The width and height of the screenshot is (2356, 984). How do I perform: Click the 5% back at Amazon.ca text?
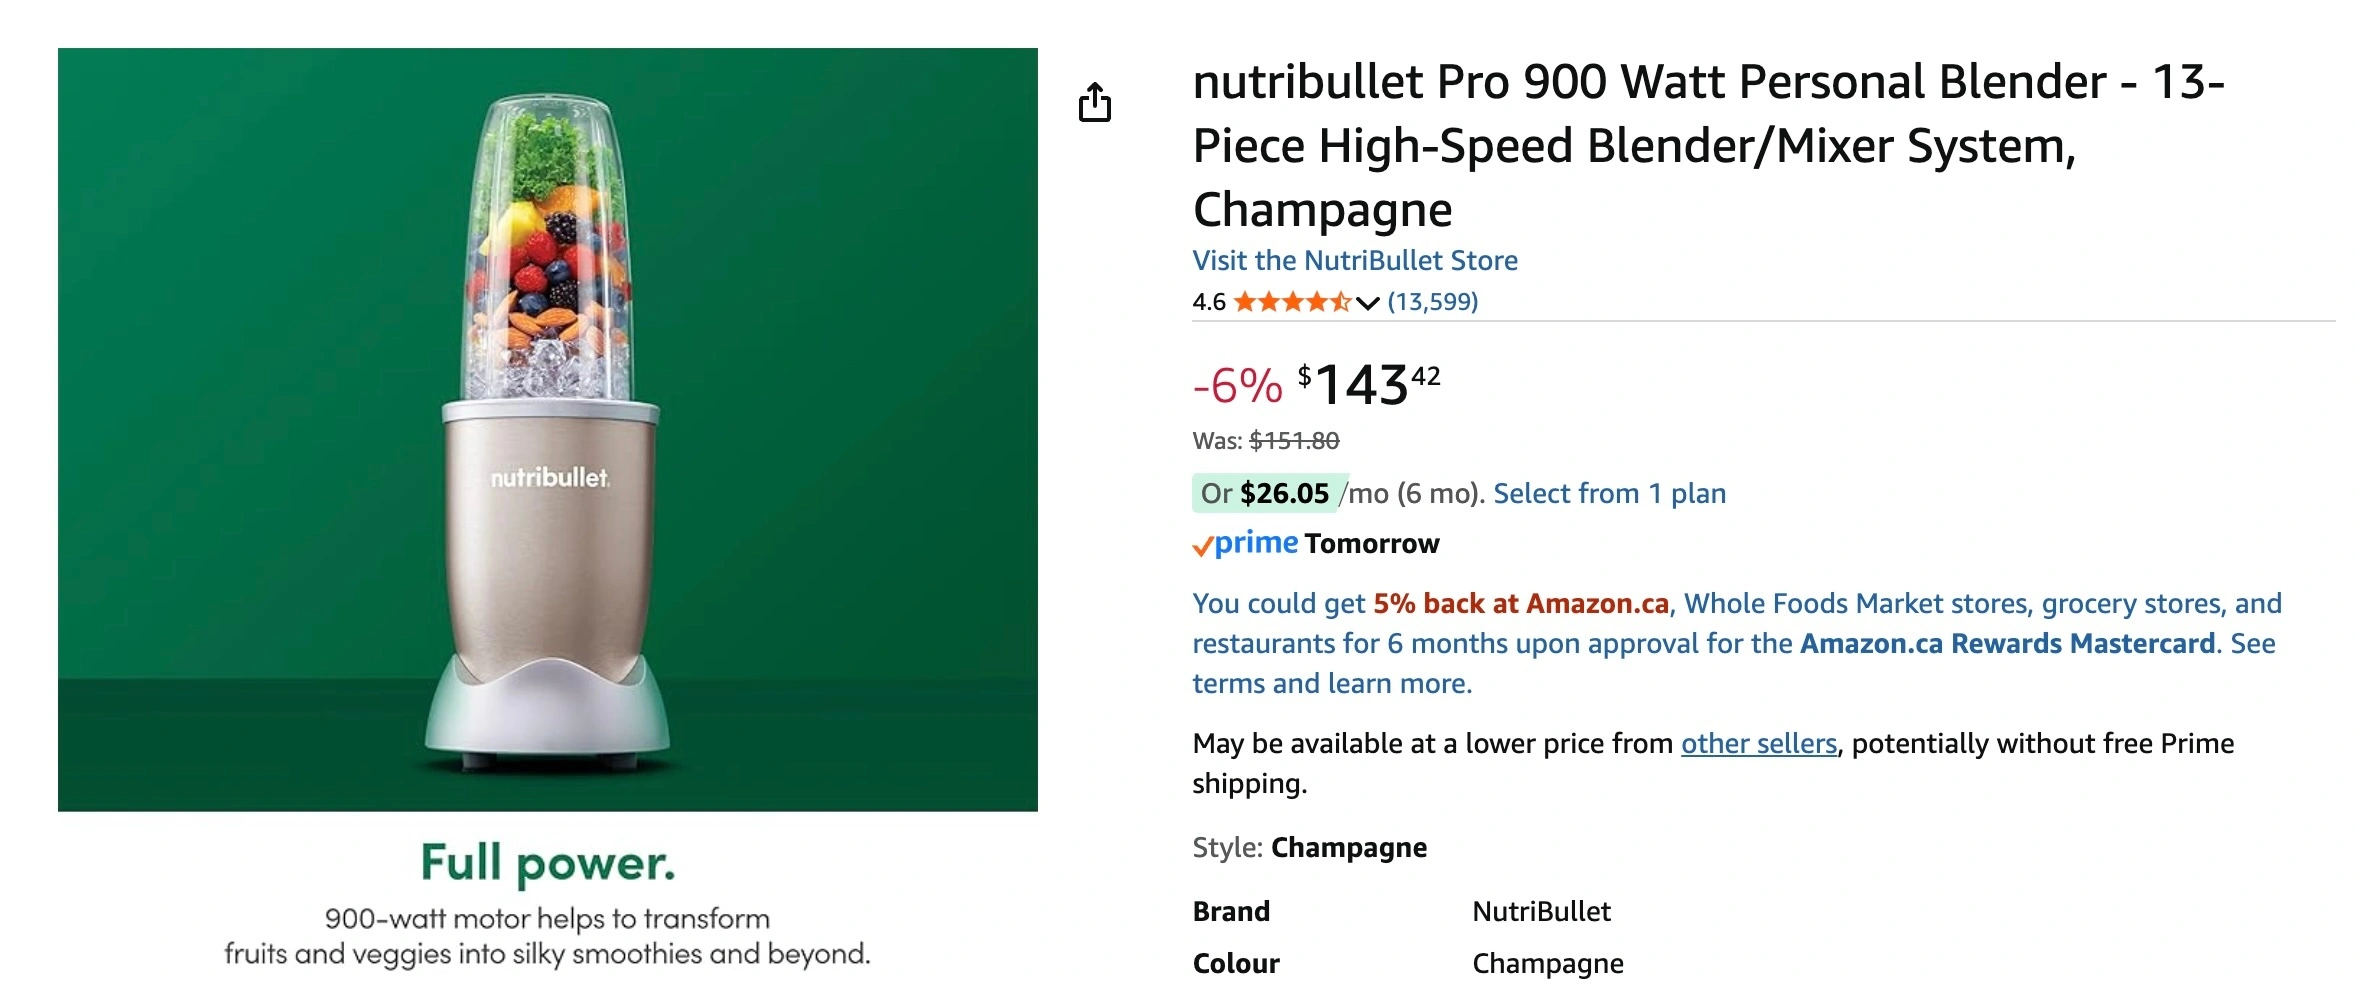(x=1521, y=603)
